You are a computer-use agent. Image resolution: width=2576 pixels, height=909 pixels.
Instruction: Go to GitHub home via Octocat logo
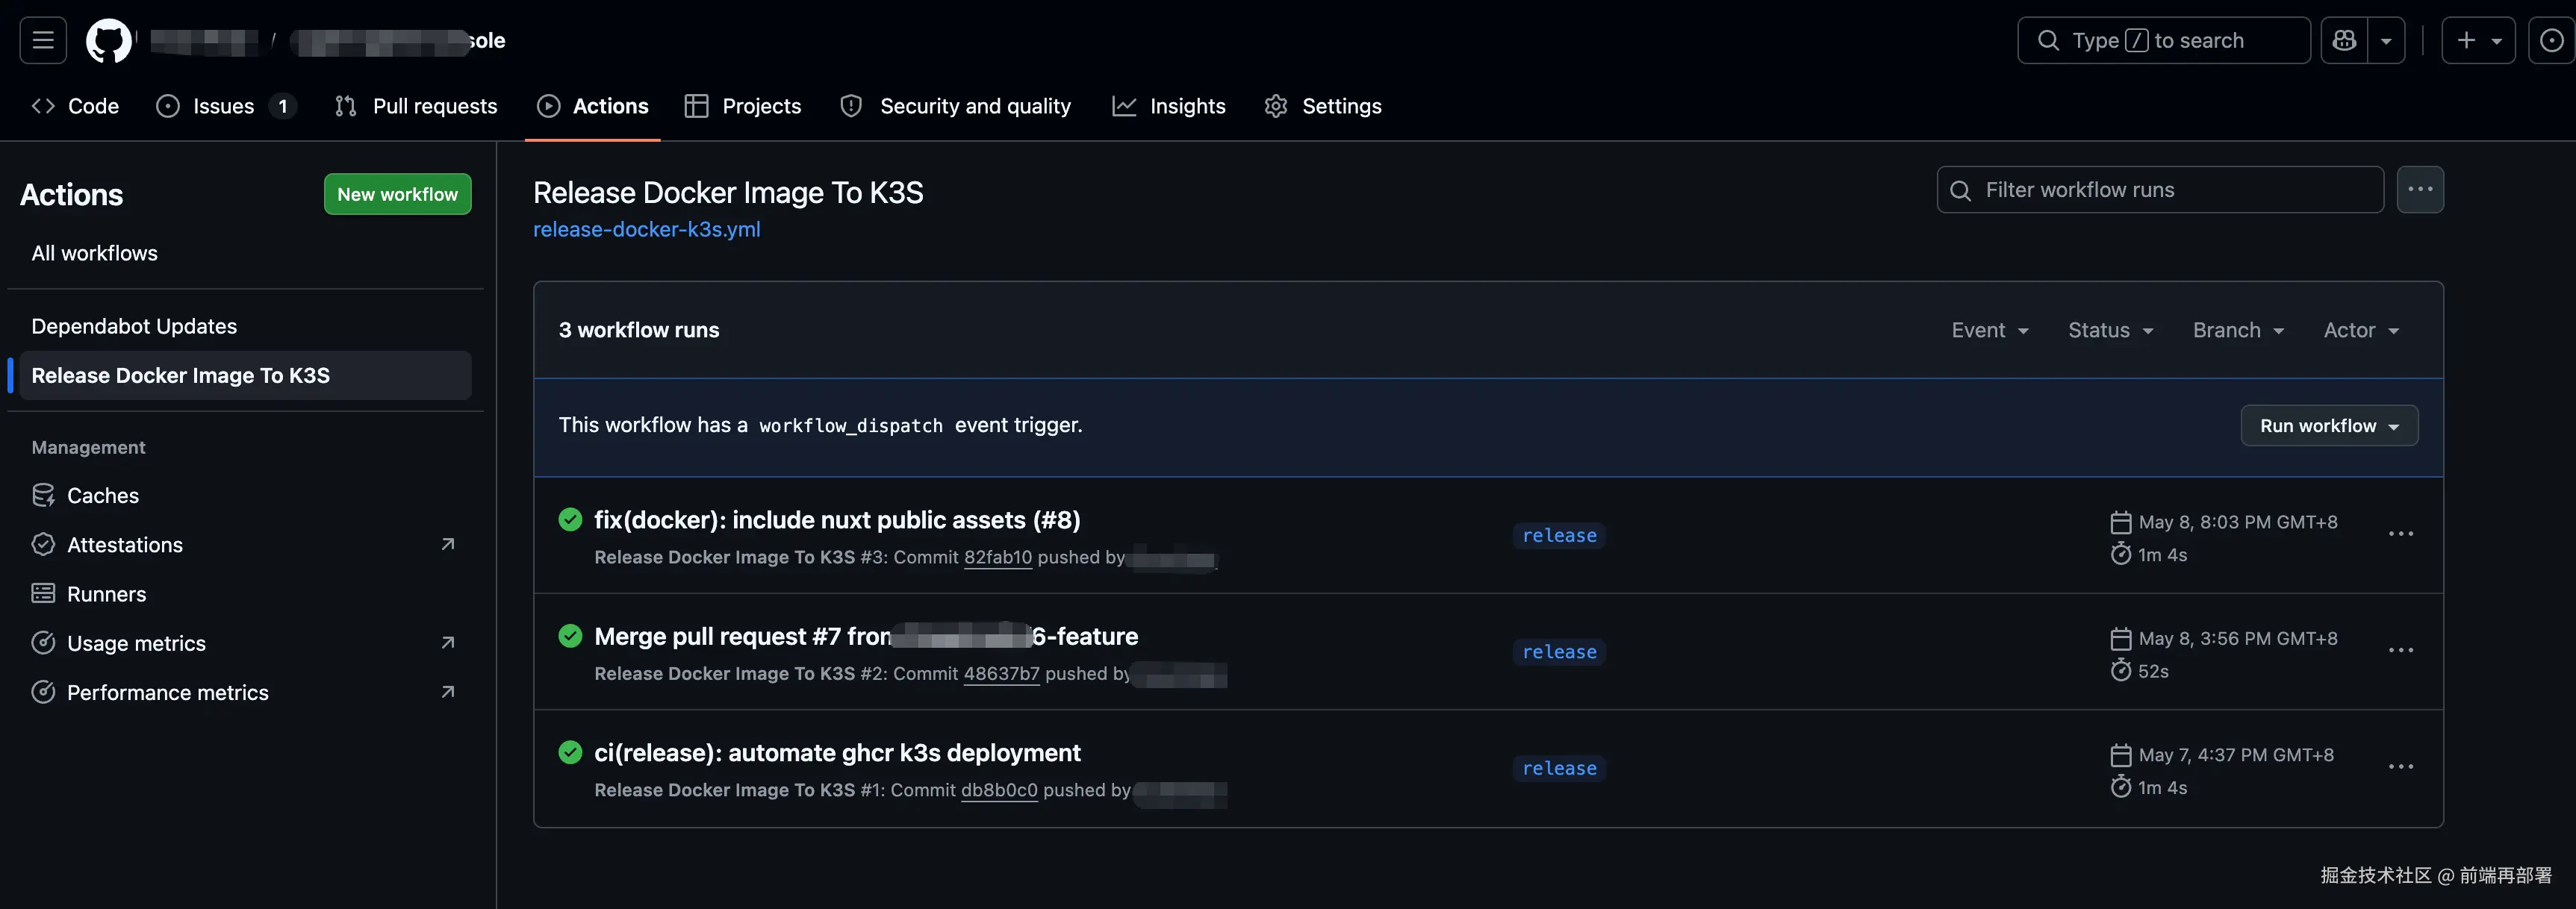click(x=108, y=40)
